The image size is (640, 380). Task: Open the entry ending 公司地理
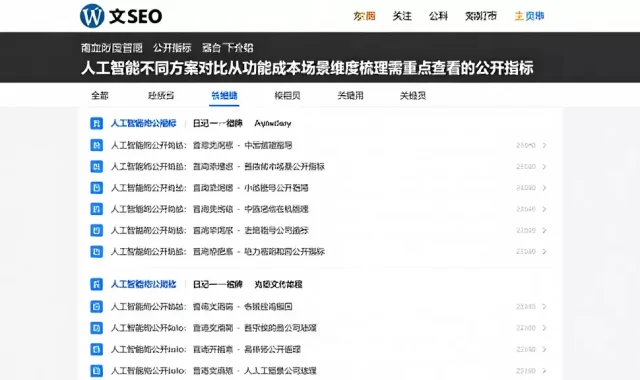click(x=214, y=328)
